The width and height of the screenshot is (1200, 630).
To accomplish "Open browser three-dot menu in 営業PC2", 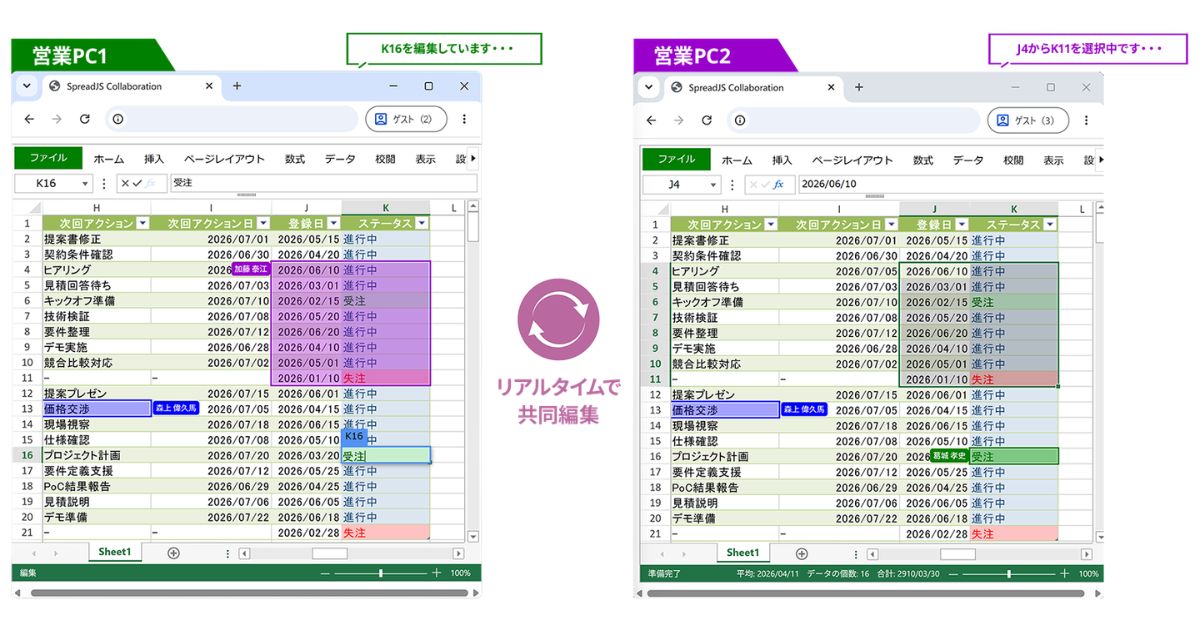I will (1086, 120).
